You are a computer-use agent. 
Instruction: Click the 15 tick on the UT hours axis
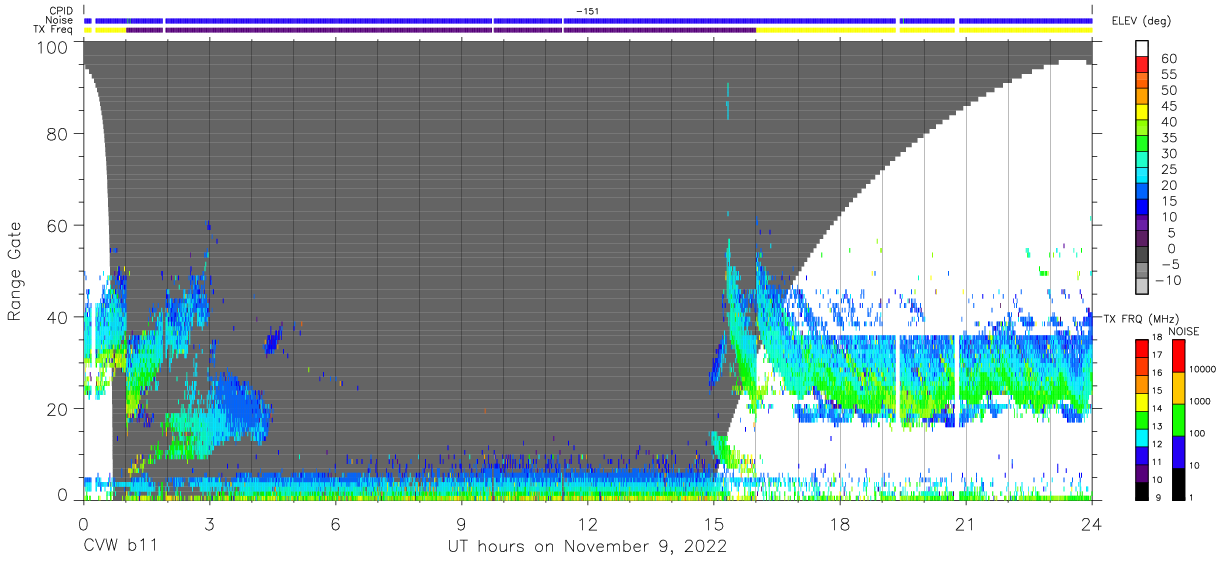[713, 523]
